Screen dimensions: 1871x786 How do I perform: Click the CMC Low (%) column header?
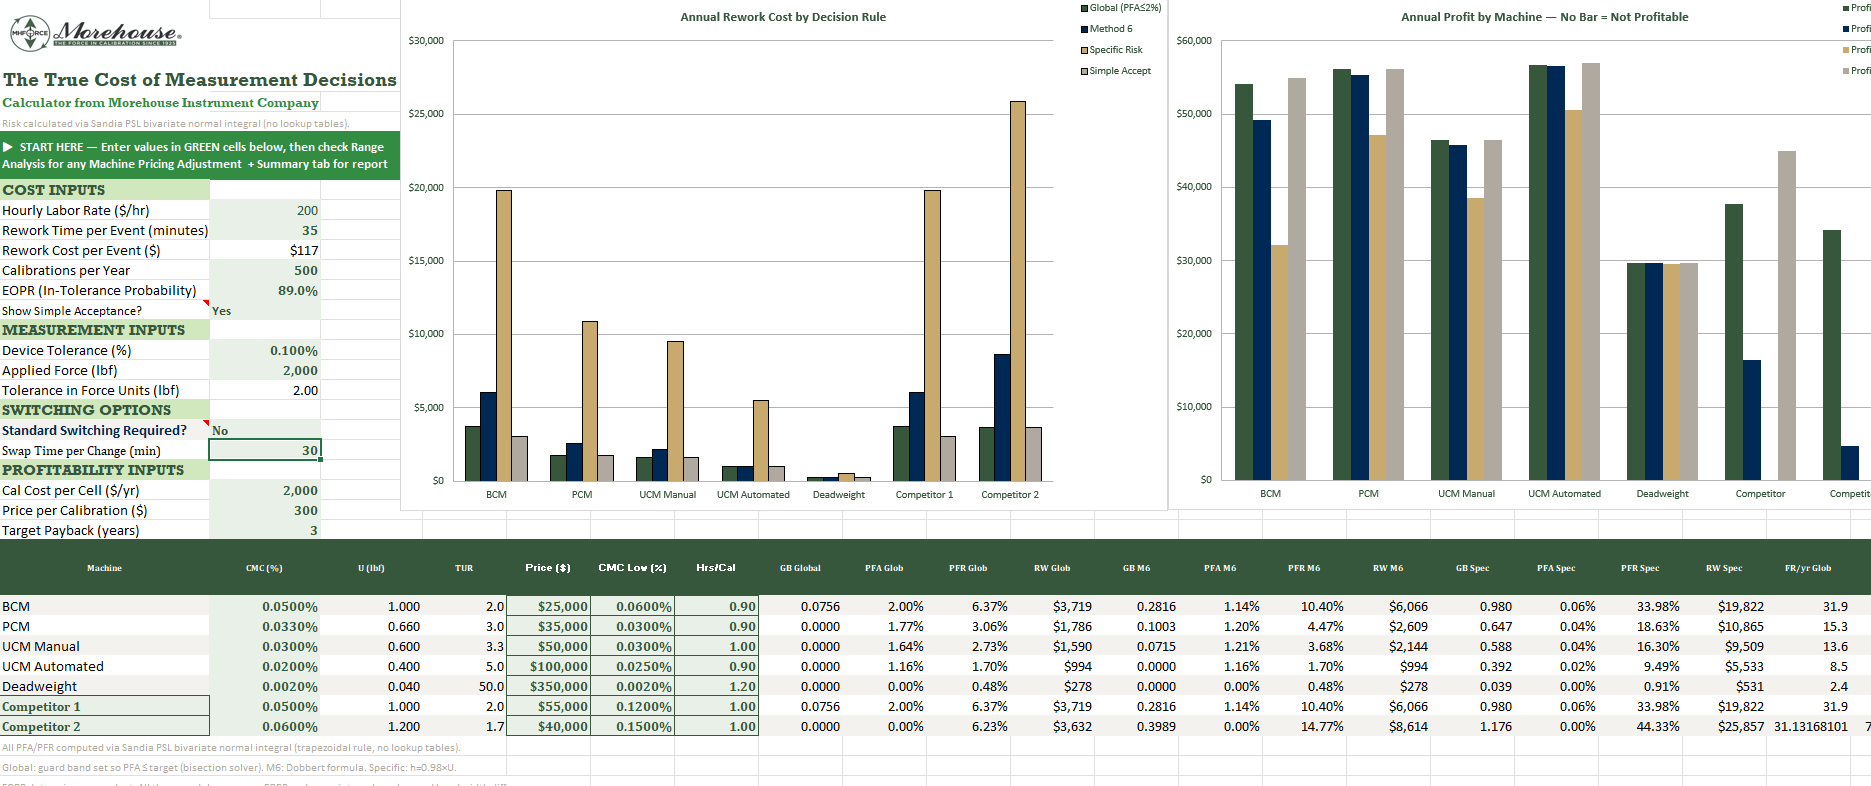click(x=632, y=567)
